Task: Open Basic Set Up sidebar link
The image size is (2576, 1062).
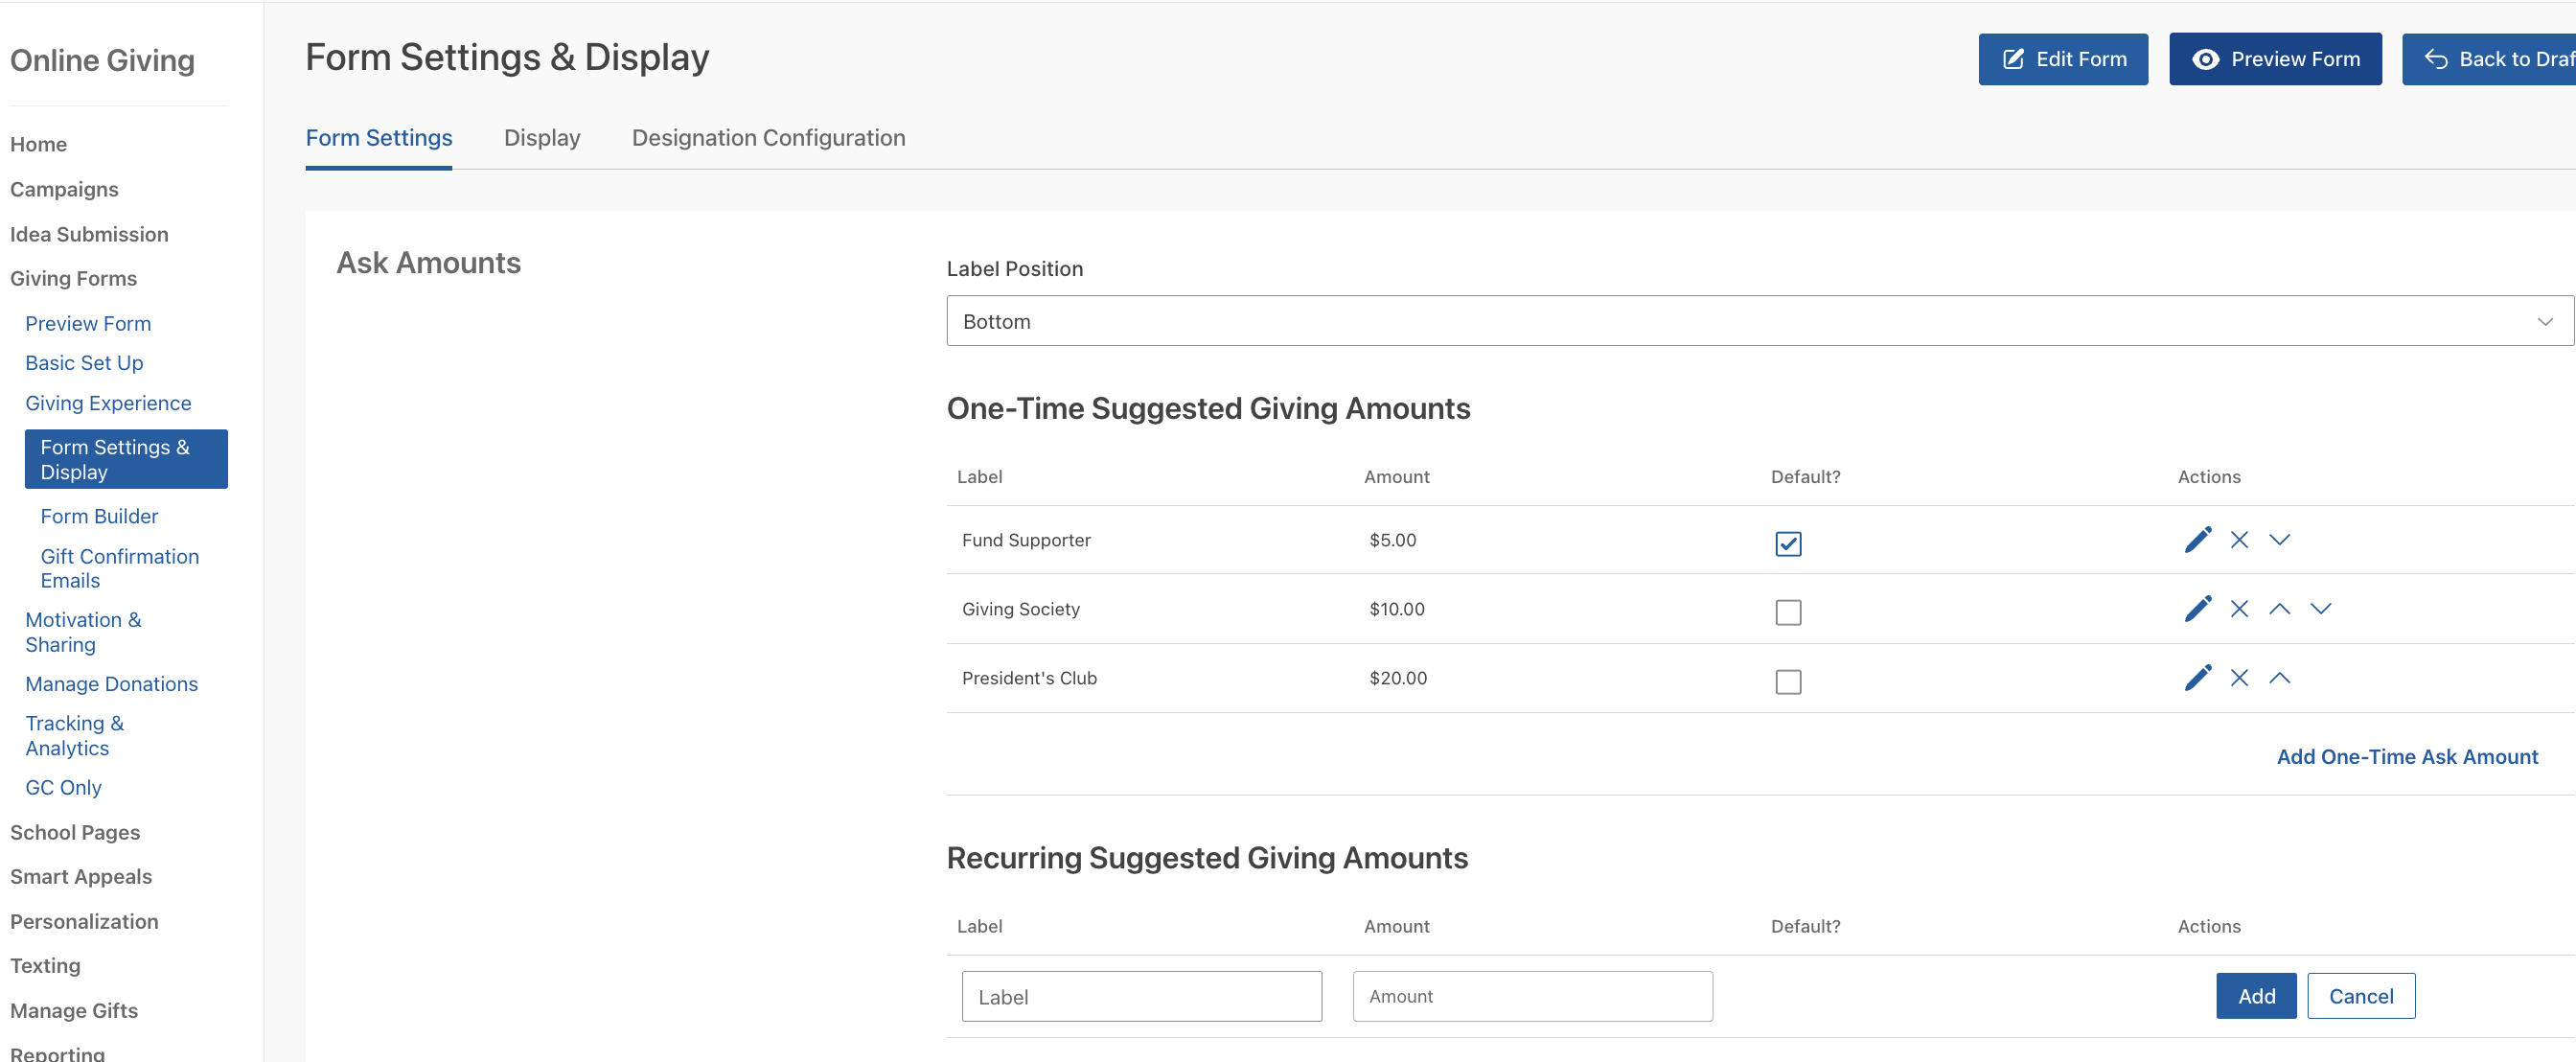Action: pos(84,363)
